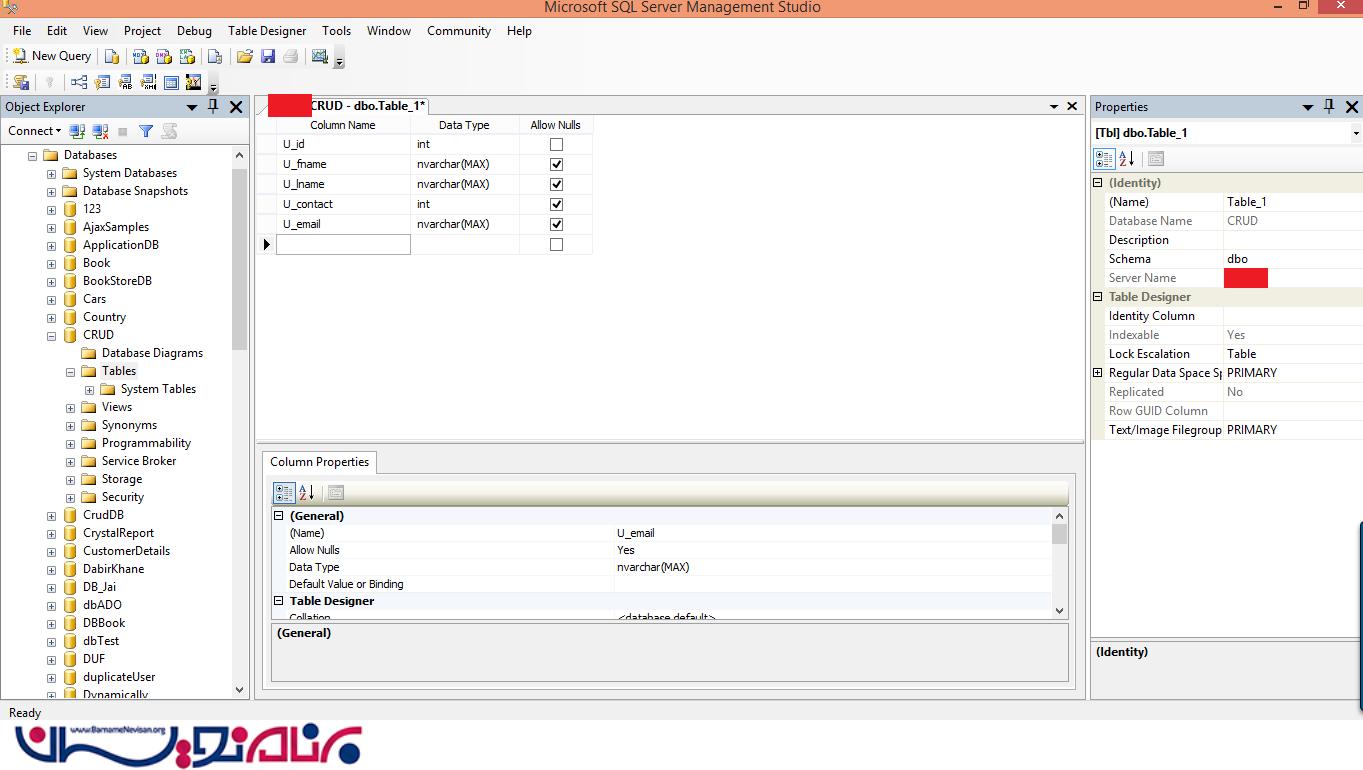Click the Open File folder icon
The height and width of the screenshot is (770, 1363).
245,57
